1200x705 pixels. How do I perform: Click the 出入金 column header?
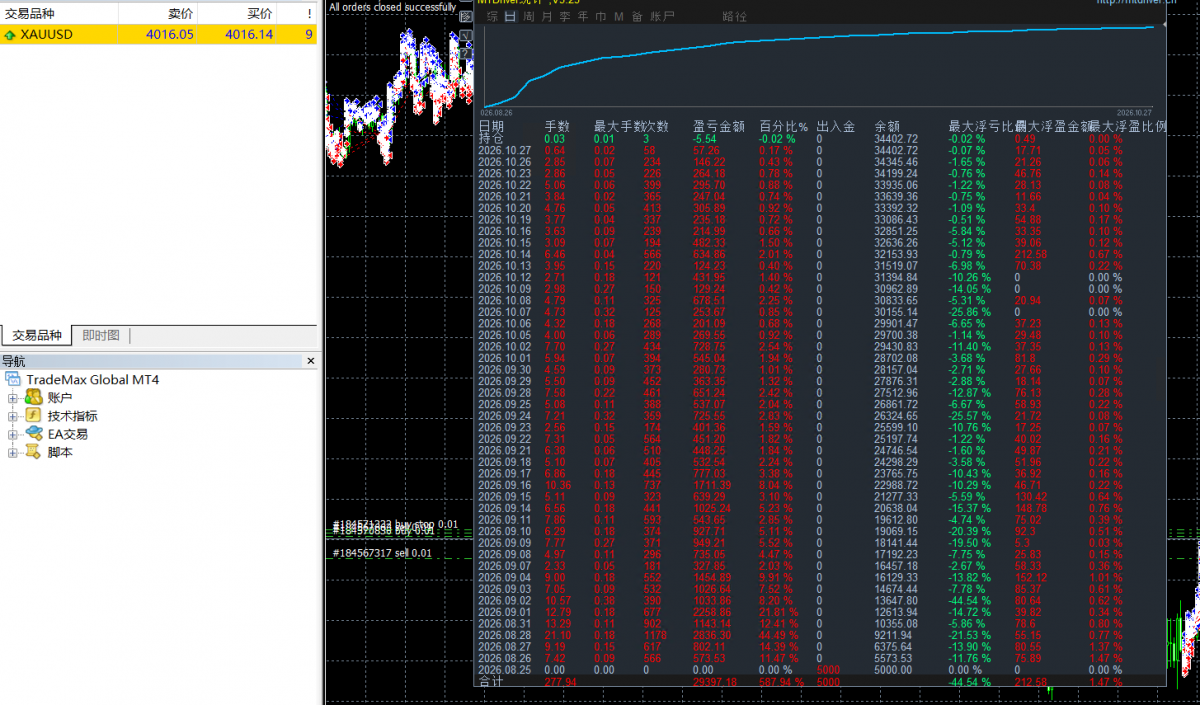point(836,126)
